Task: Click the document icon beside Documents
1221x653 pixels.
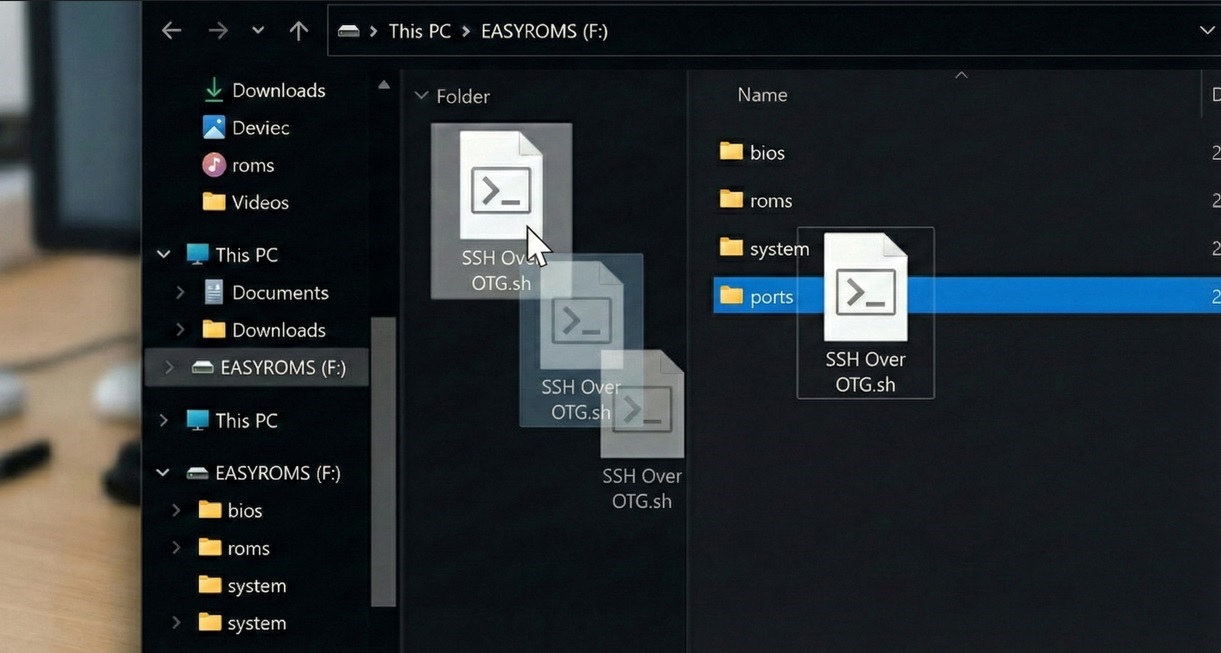Action: 213,292
